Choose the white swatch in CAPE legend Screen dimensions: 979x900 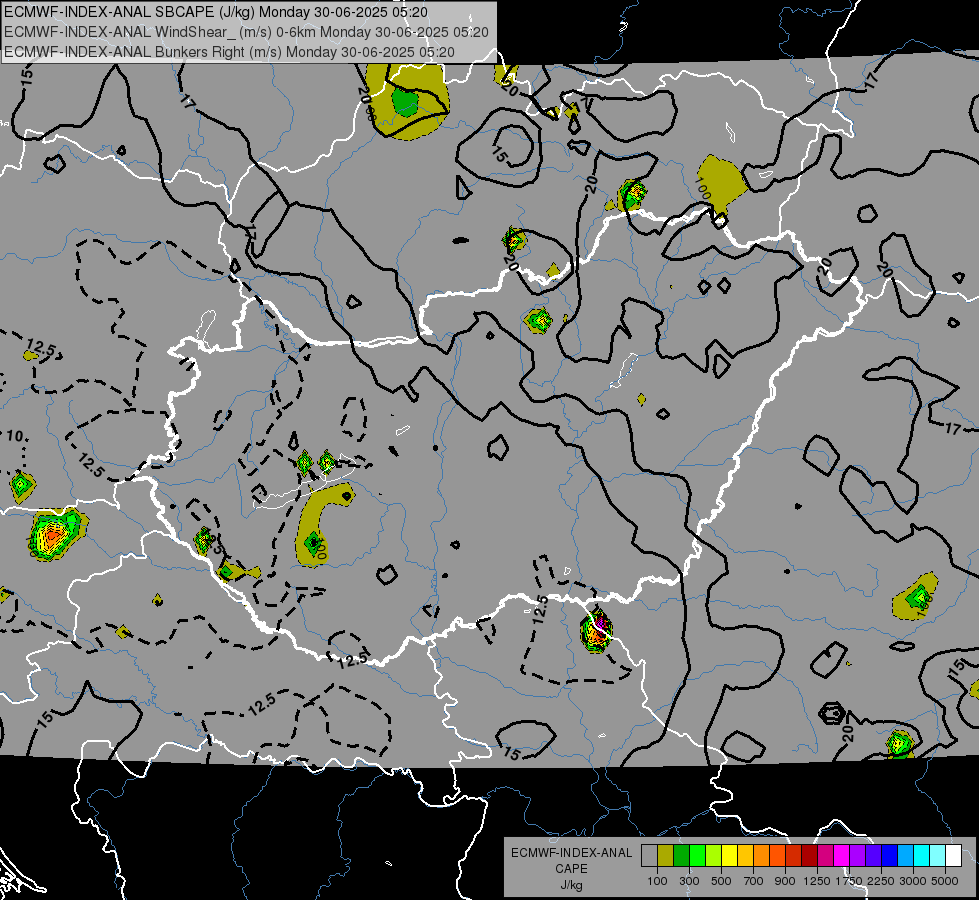point(953,856)
